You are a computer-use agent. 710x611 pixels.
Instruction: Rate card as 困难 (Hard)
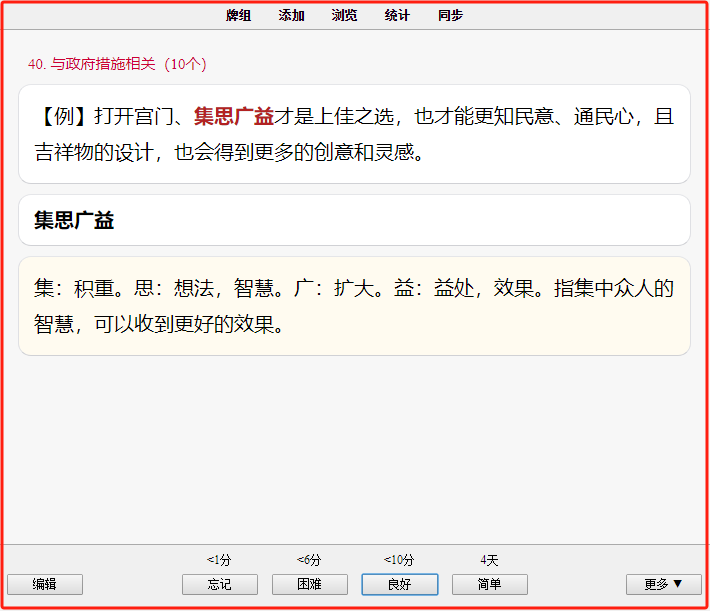click(310, 584)
